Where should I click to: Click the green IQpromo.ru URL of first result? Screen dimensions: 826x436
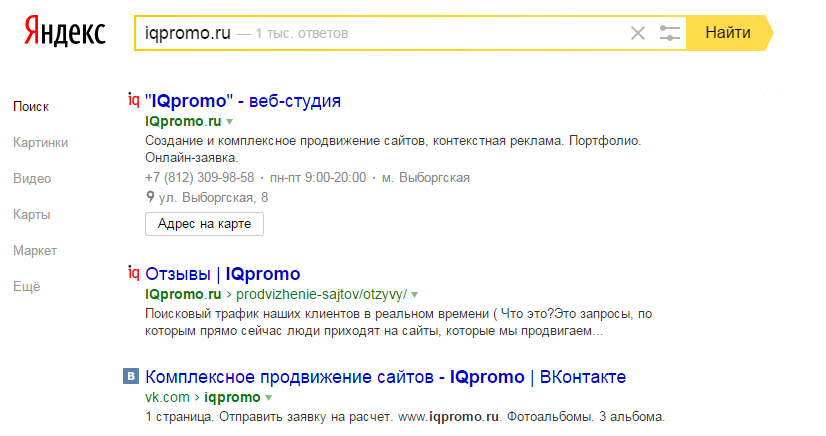[x=183, y=121]
